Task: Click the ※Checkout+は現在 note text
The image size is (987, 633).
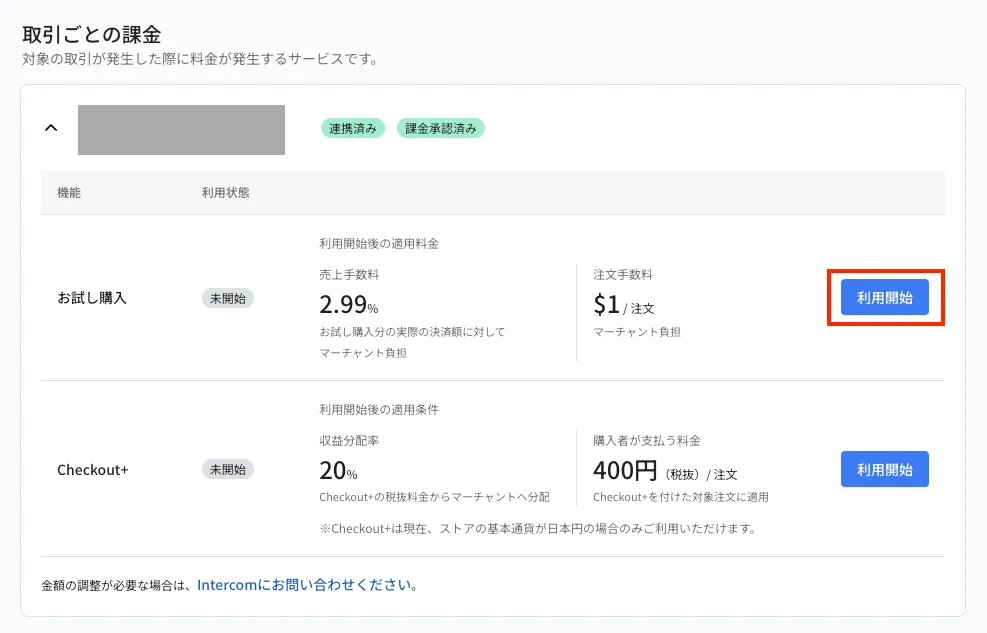Action: 538,529
